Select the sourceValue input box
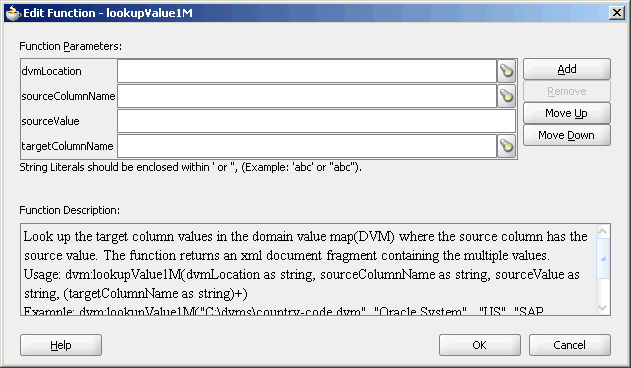The width and height of the screenshot is (631, 368). point(316,121)
